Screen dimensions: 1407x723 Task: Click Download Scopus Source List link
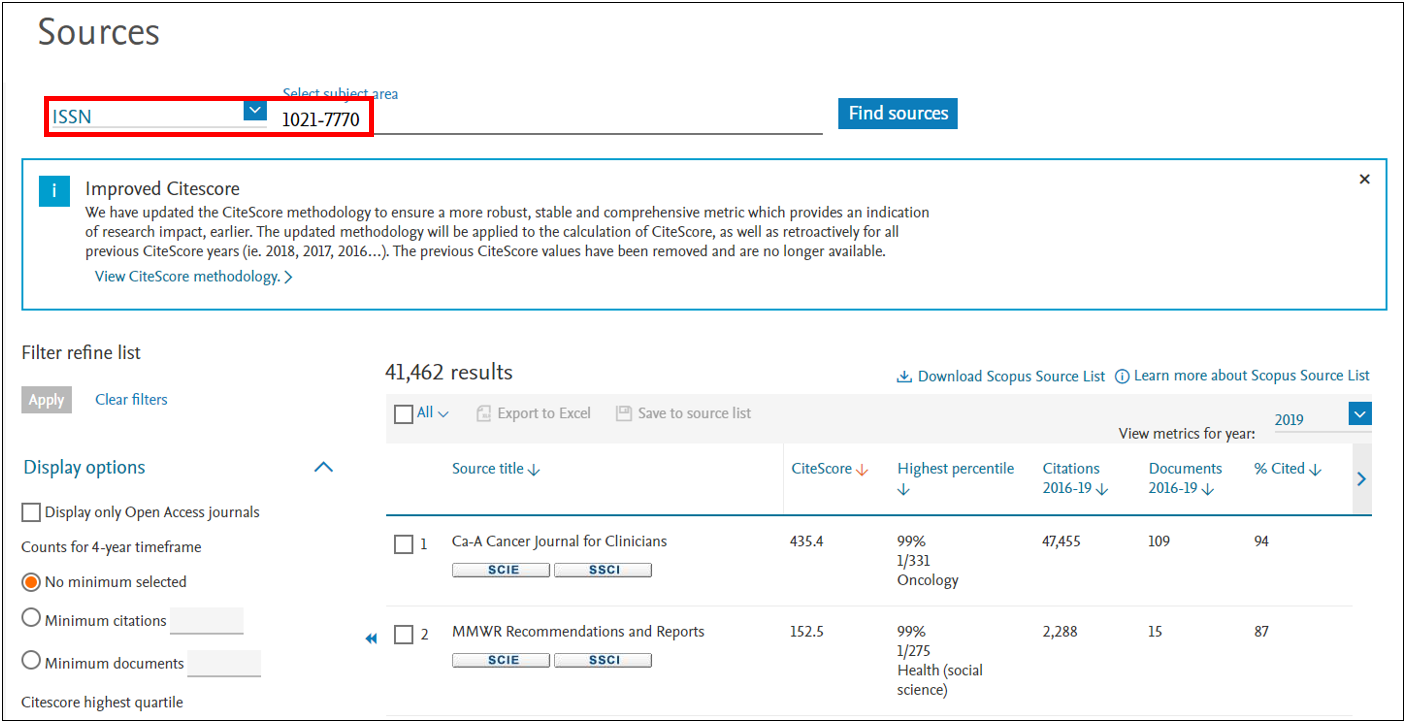(1011, 376)
